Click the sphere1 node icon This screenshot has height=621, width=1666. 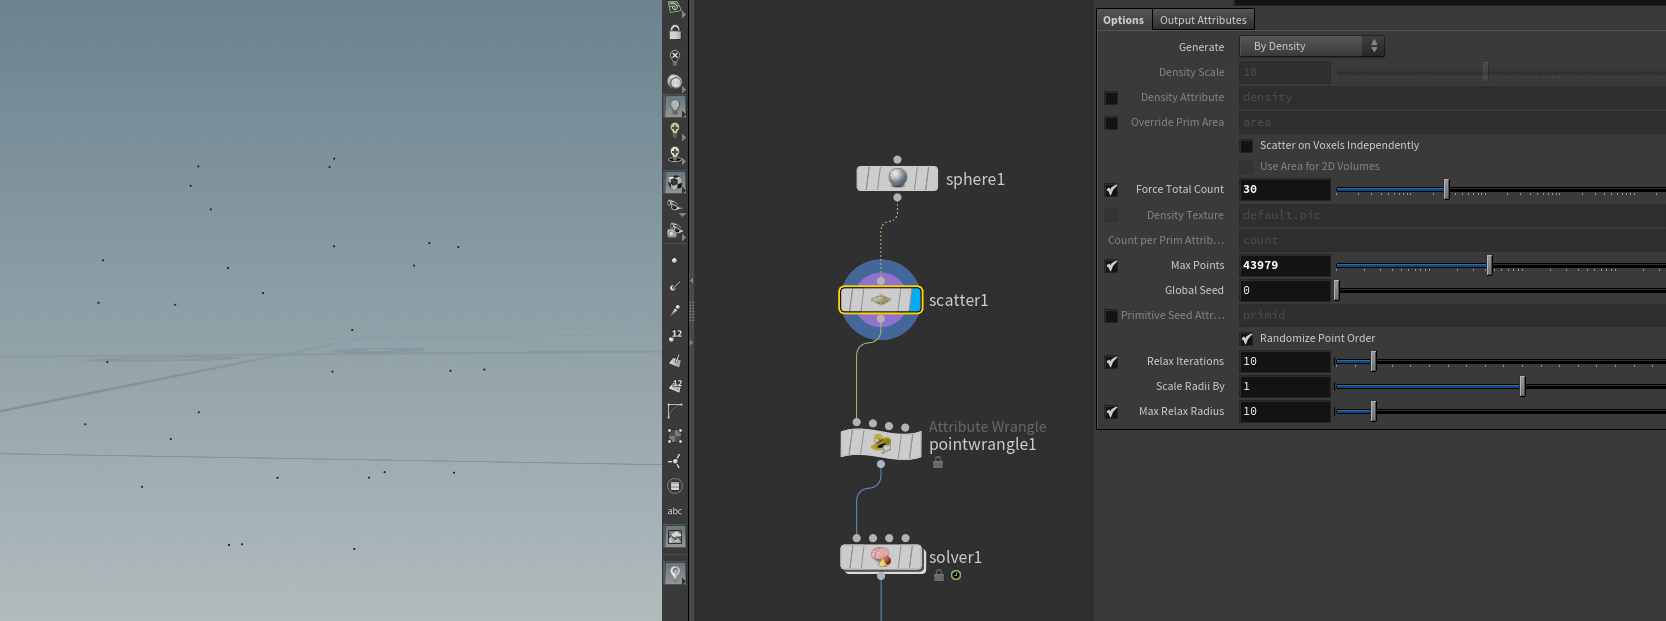pos(897,178)
